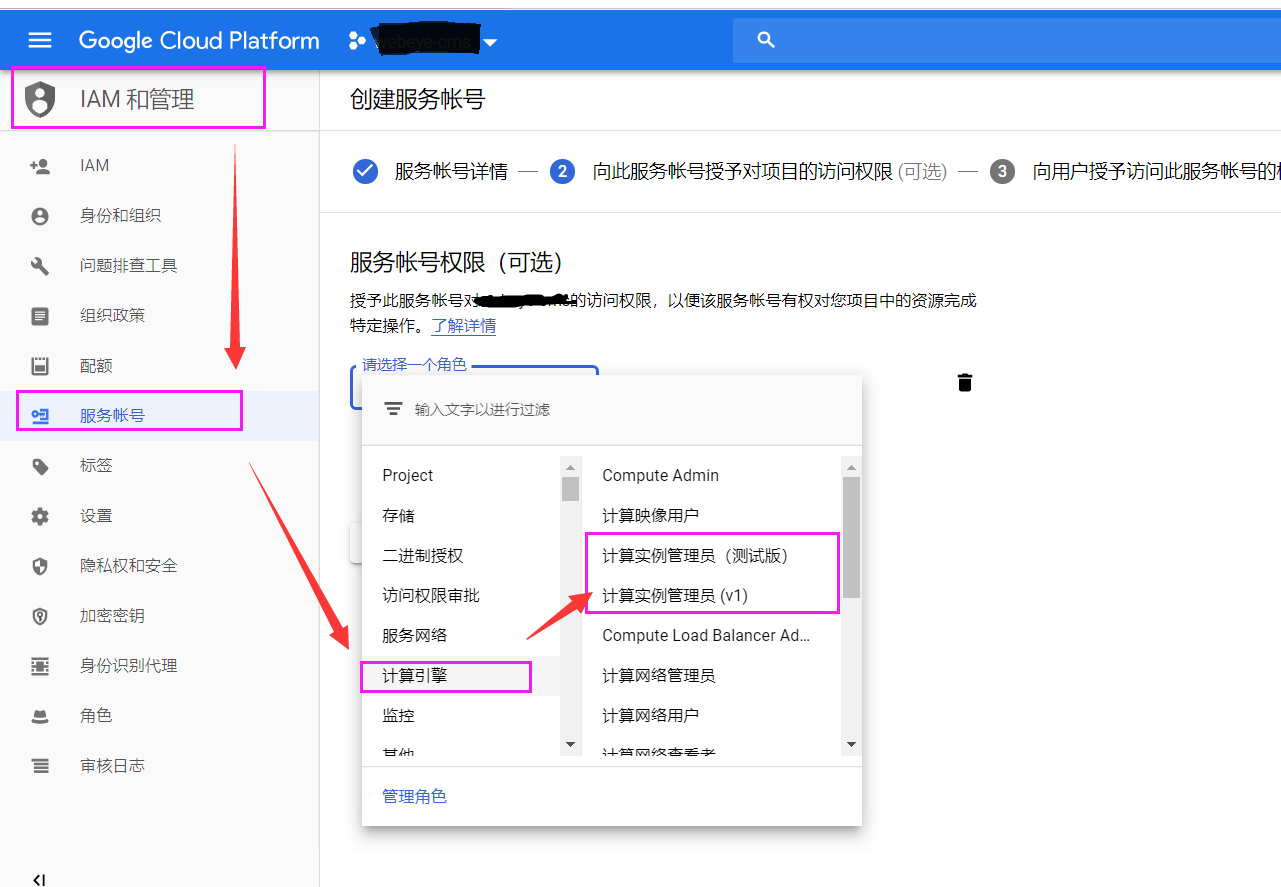Click the 了解详情 link
This screenshot has height=887, width=1281.
pos(464,326)
